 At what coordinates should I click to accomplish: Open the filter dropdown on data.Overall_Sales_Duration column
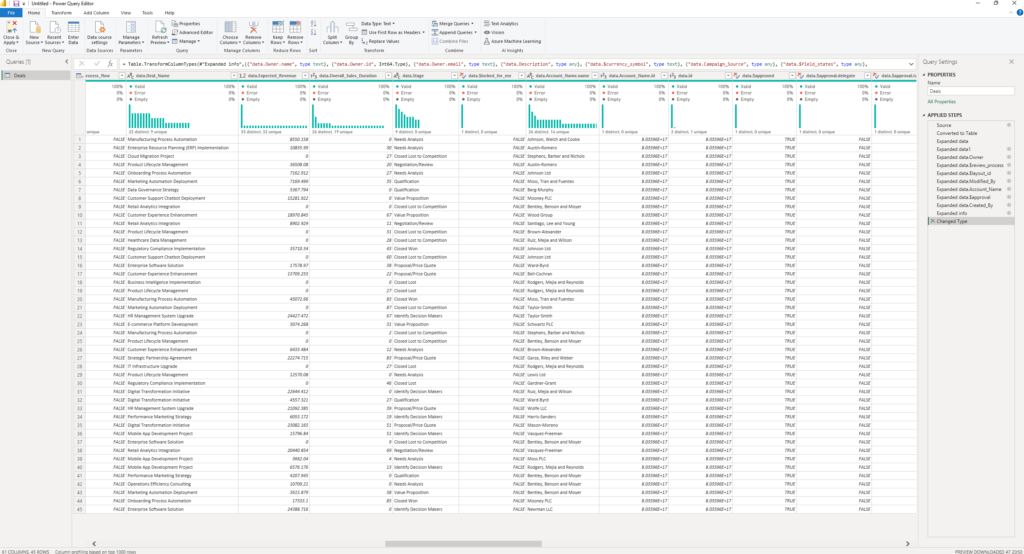point(388,76)
